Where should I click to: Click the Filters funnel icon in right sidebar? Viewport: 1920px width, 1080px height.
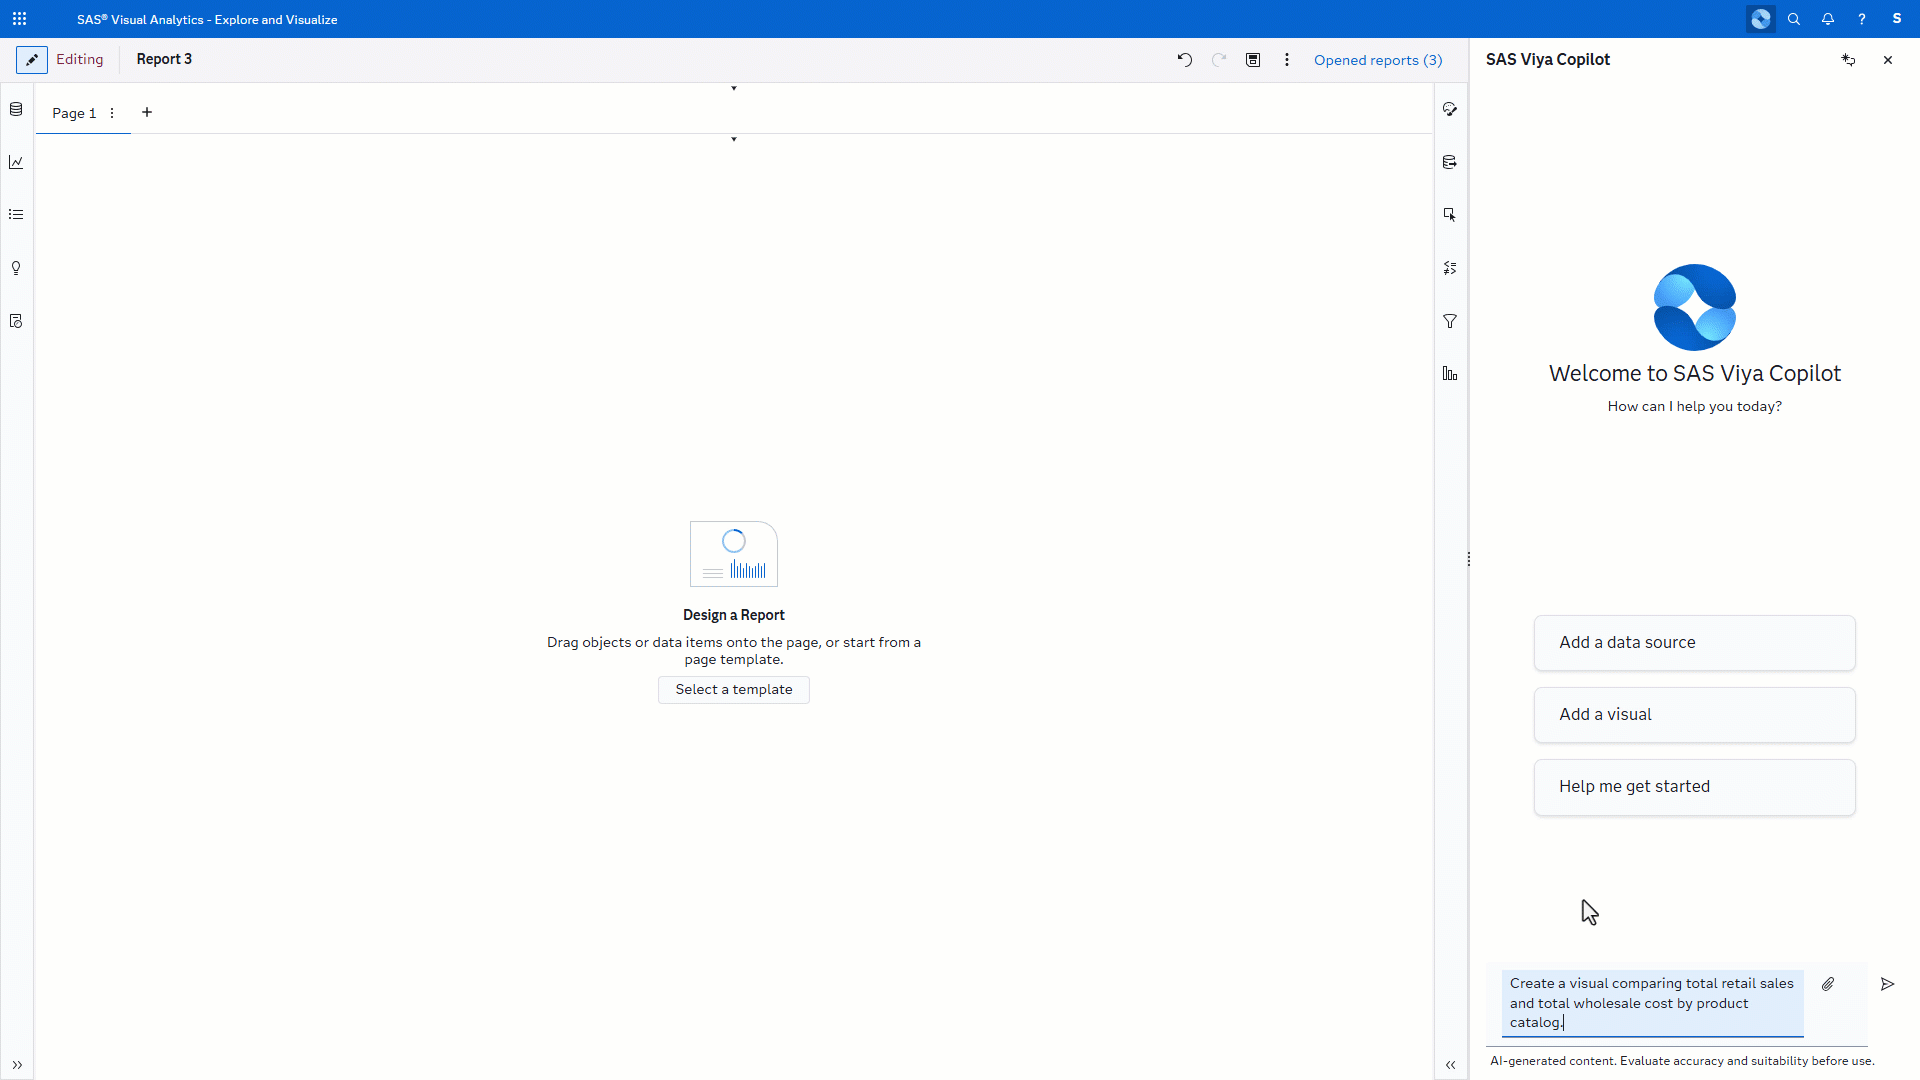pyautogui.click(x=1450, y=321)
